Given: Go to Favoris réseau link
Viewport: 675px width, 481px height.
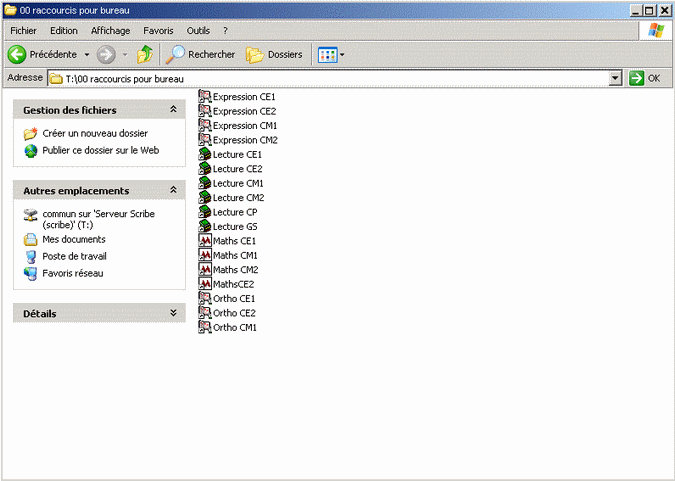Looking at the screenshot, I should point(73,273).
